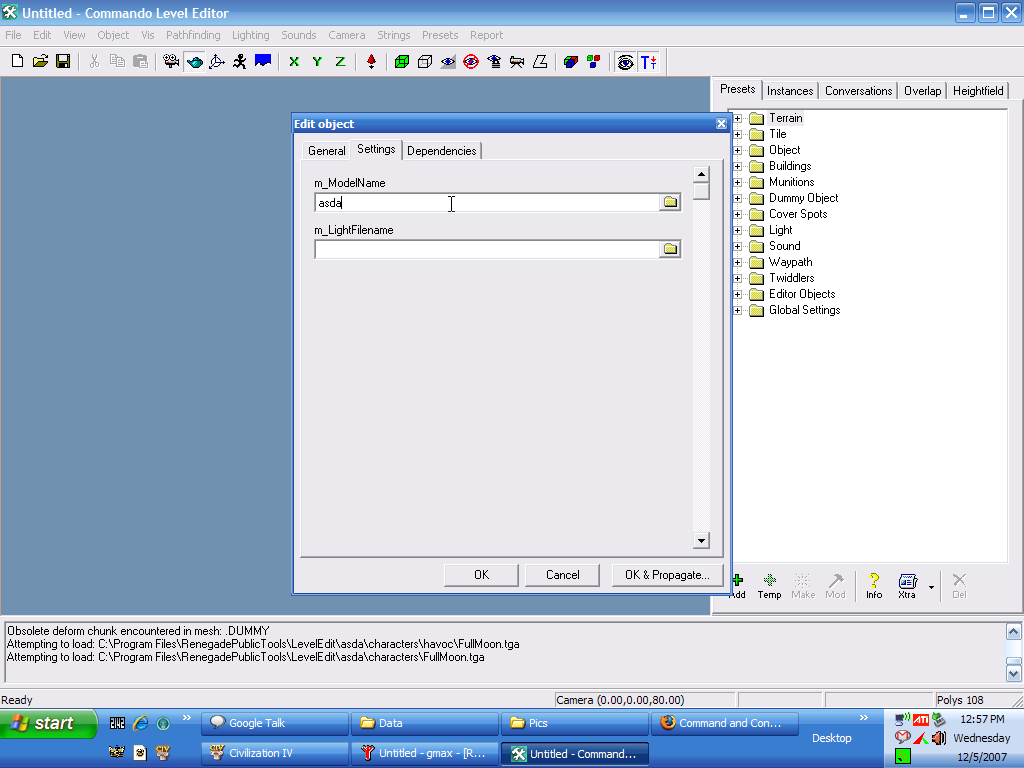This screenshot has height=768, width=1024.
Task: Toggle the Z axis restriction
Action: pyautogui.click(x=340, y=62)
